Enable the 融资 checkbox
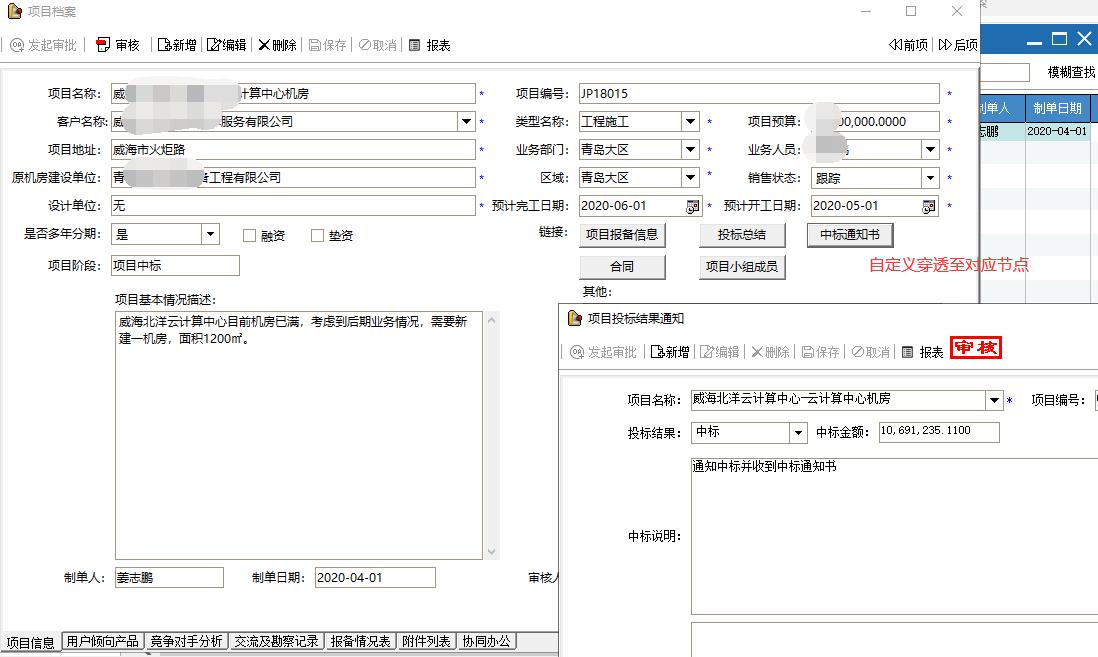The width and height of the screenshot is (1098, 657). (250, 236)
